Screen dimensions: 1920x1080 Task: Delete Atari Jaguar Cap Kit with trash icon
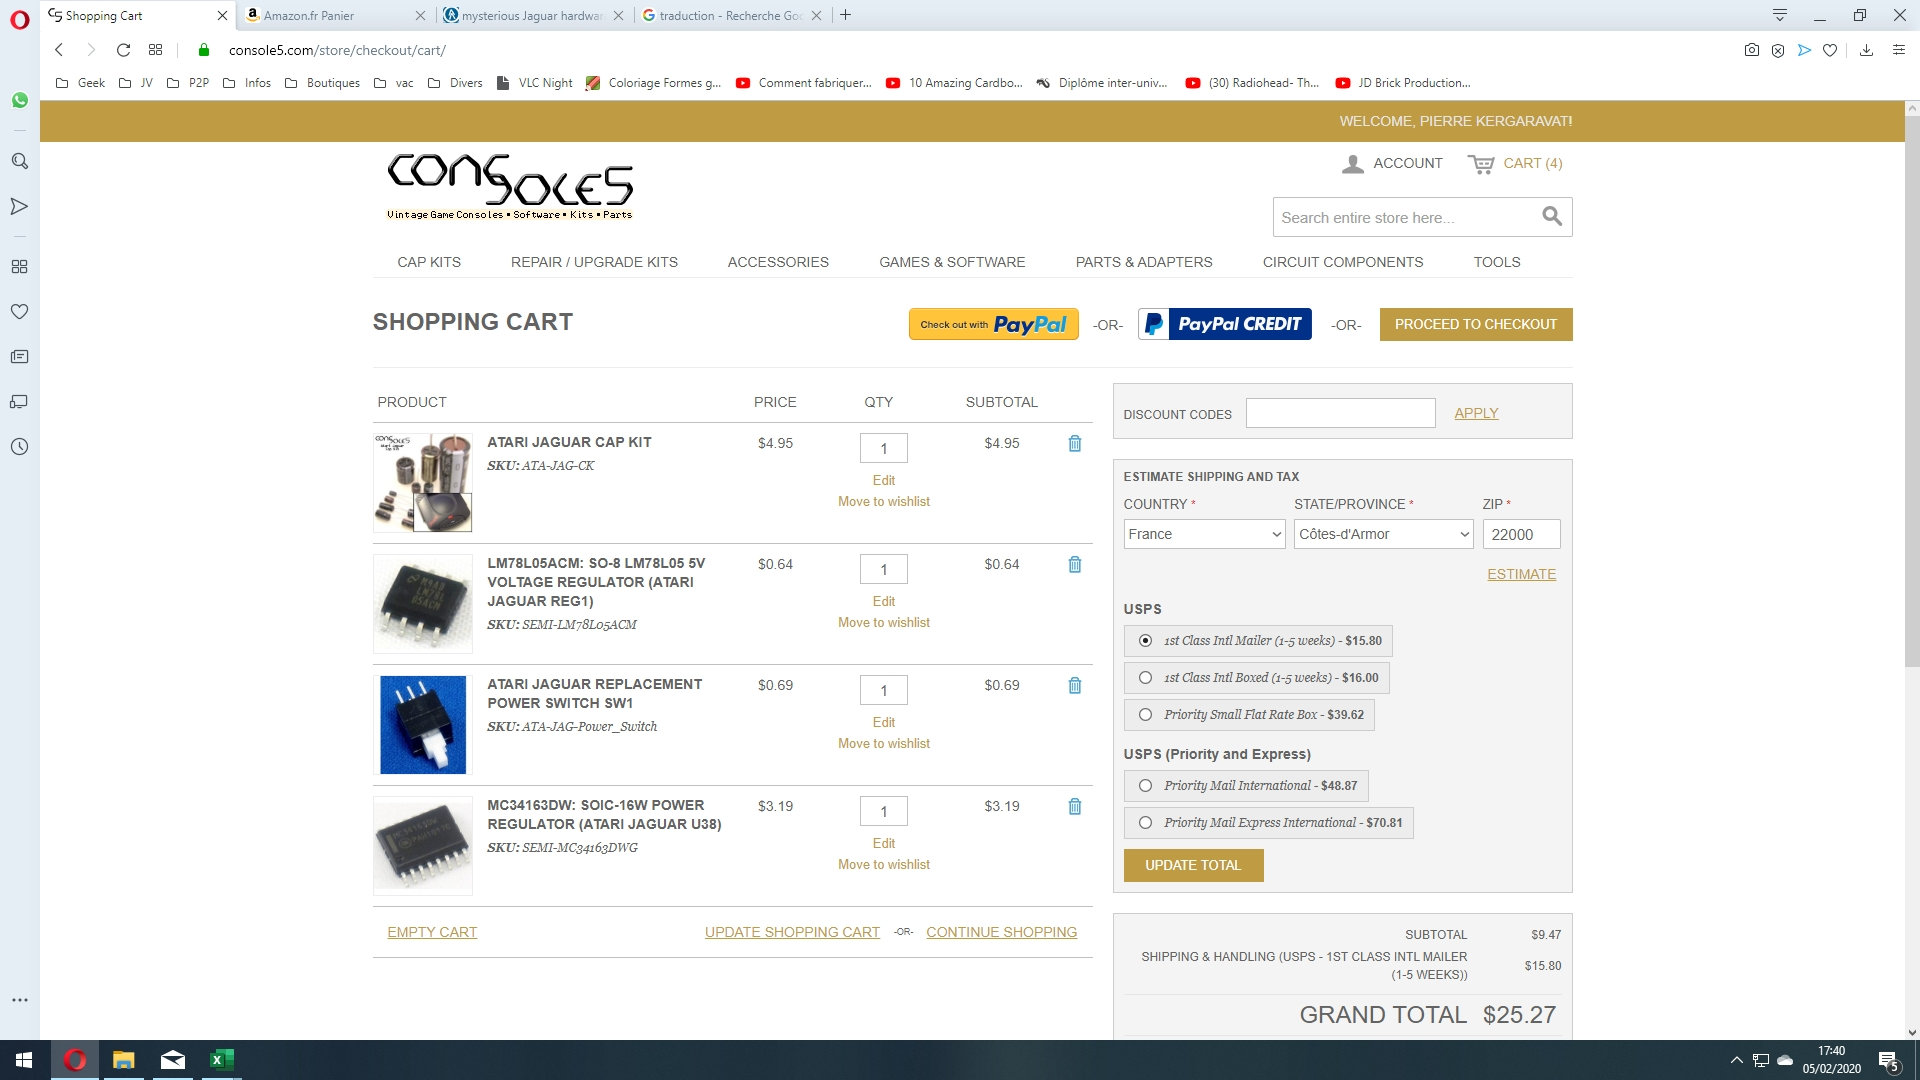1075,443
